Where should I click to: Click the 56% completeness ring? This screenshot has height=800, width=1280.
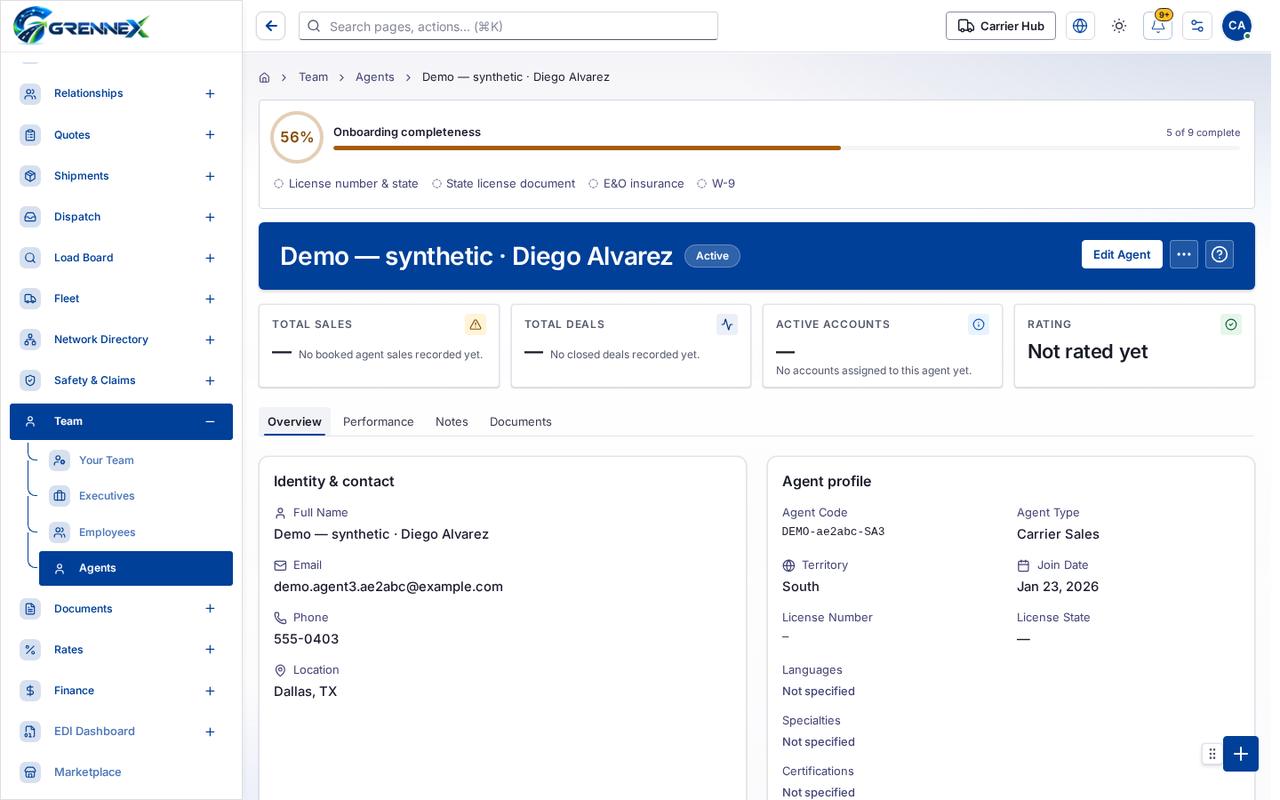coord(297,137)
